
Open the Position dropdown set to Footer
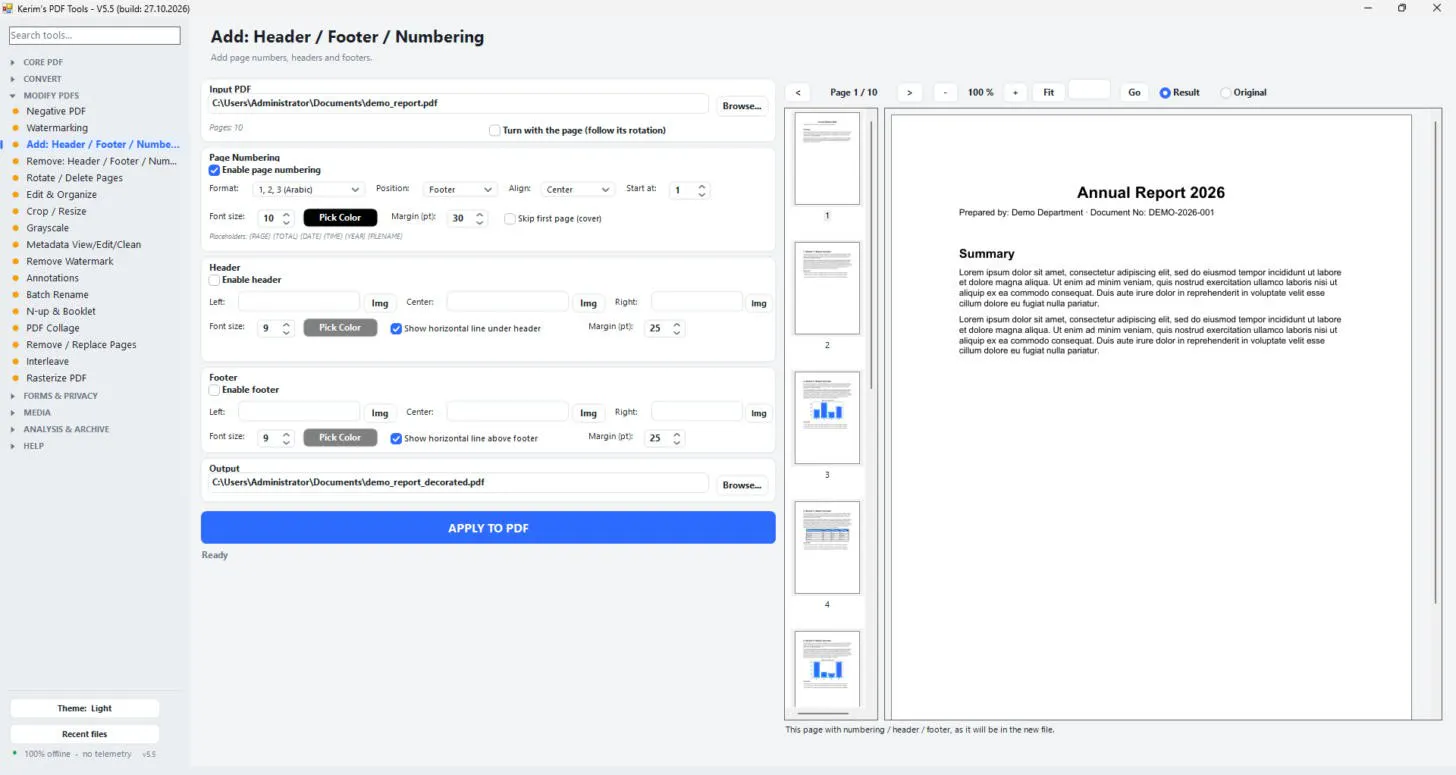(460, 189)
